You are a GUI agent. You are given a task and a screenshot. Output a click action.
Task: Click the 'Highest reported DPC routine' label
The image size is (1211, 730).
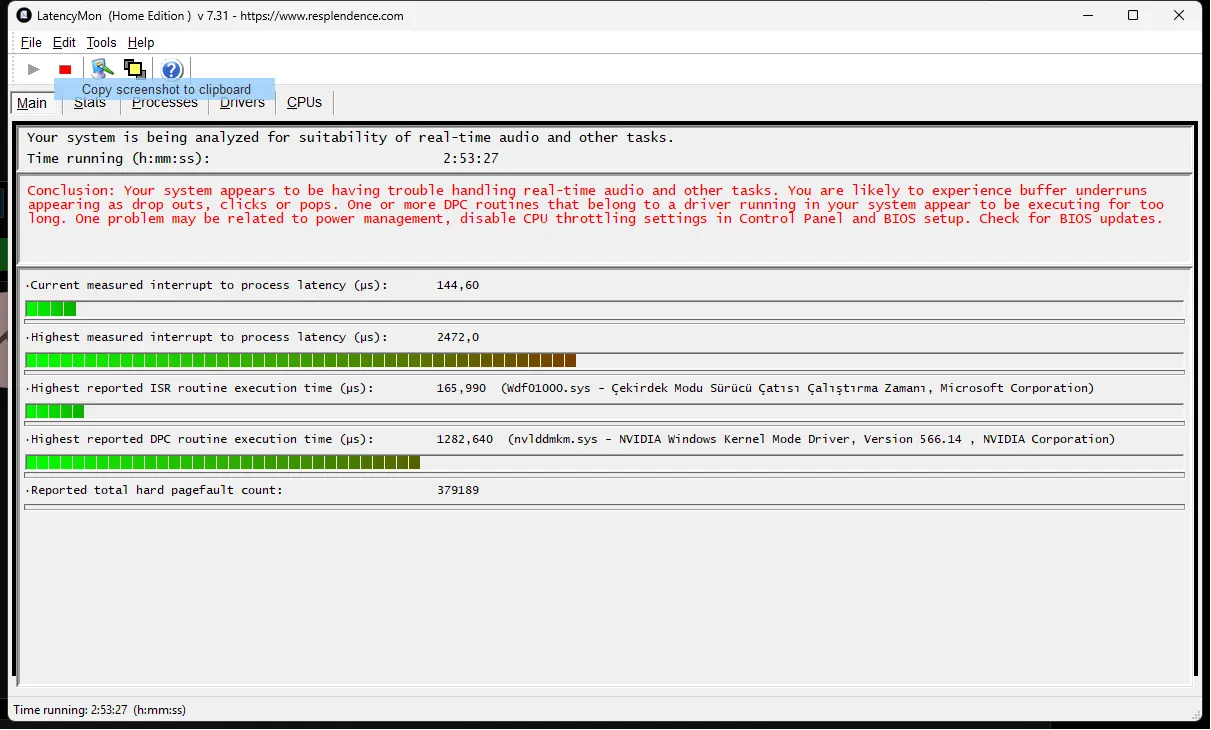200,439
